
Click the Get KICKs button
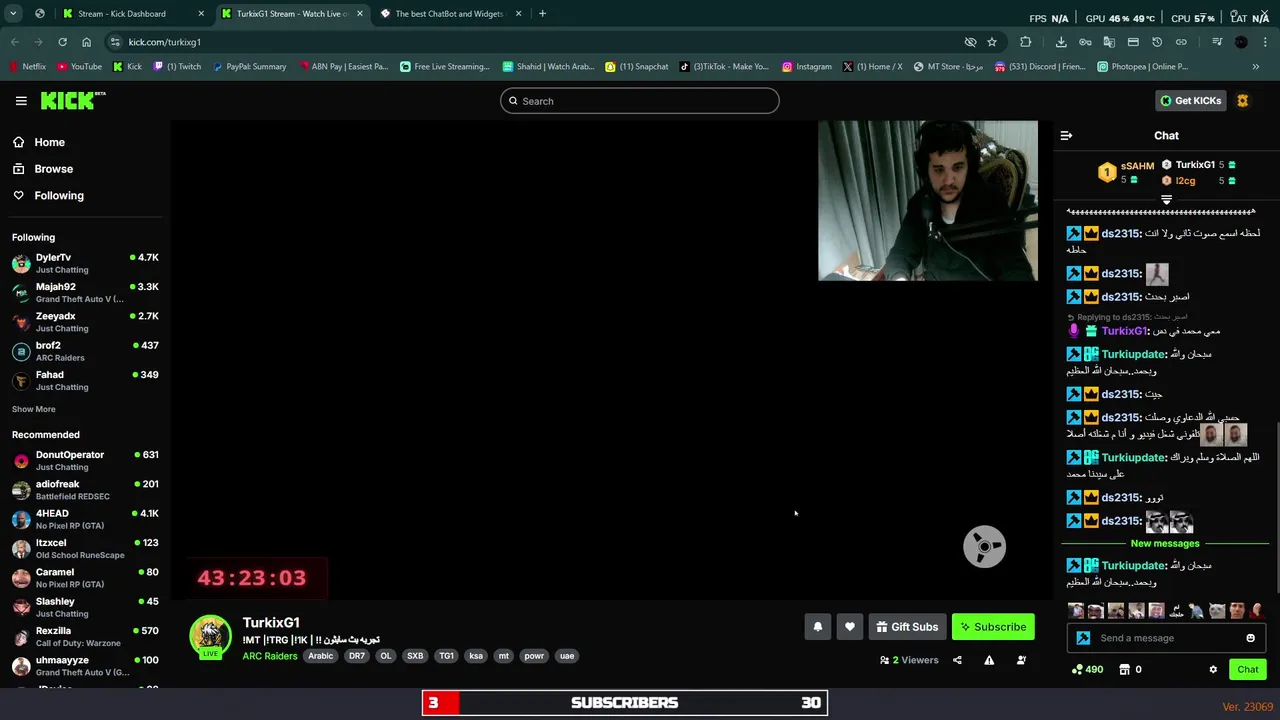coord(1191,101)
